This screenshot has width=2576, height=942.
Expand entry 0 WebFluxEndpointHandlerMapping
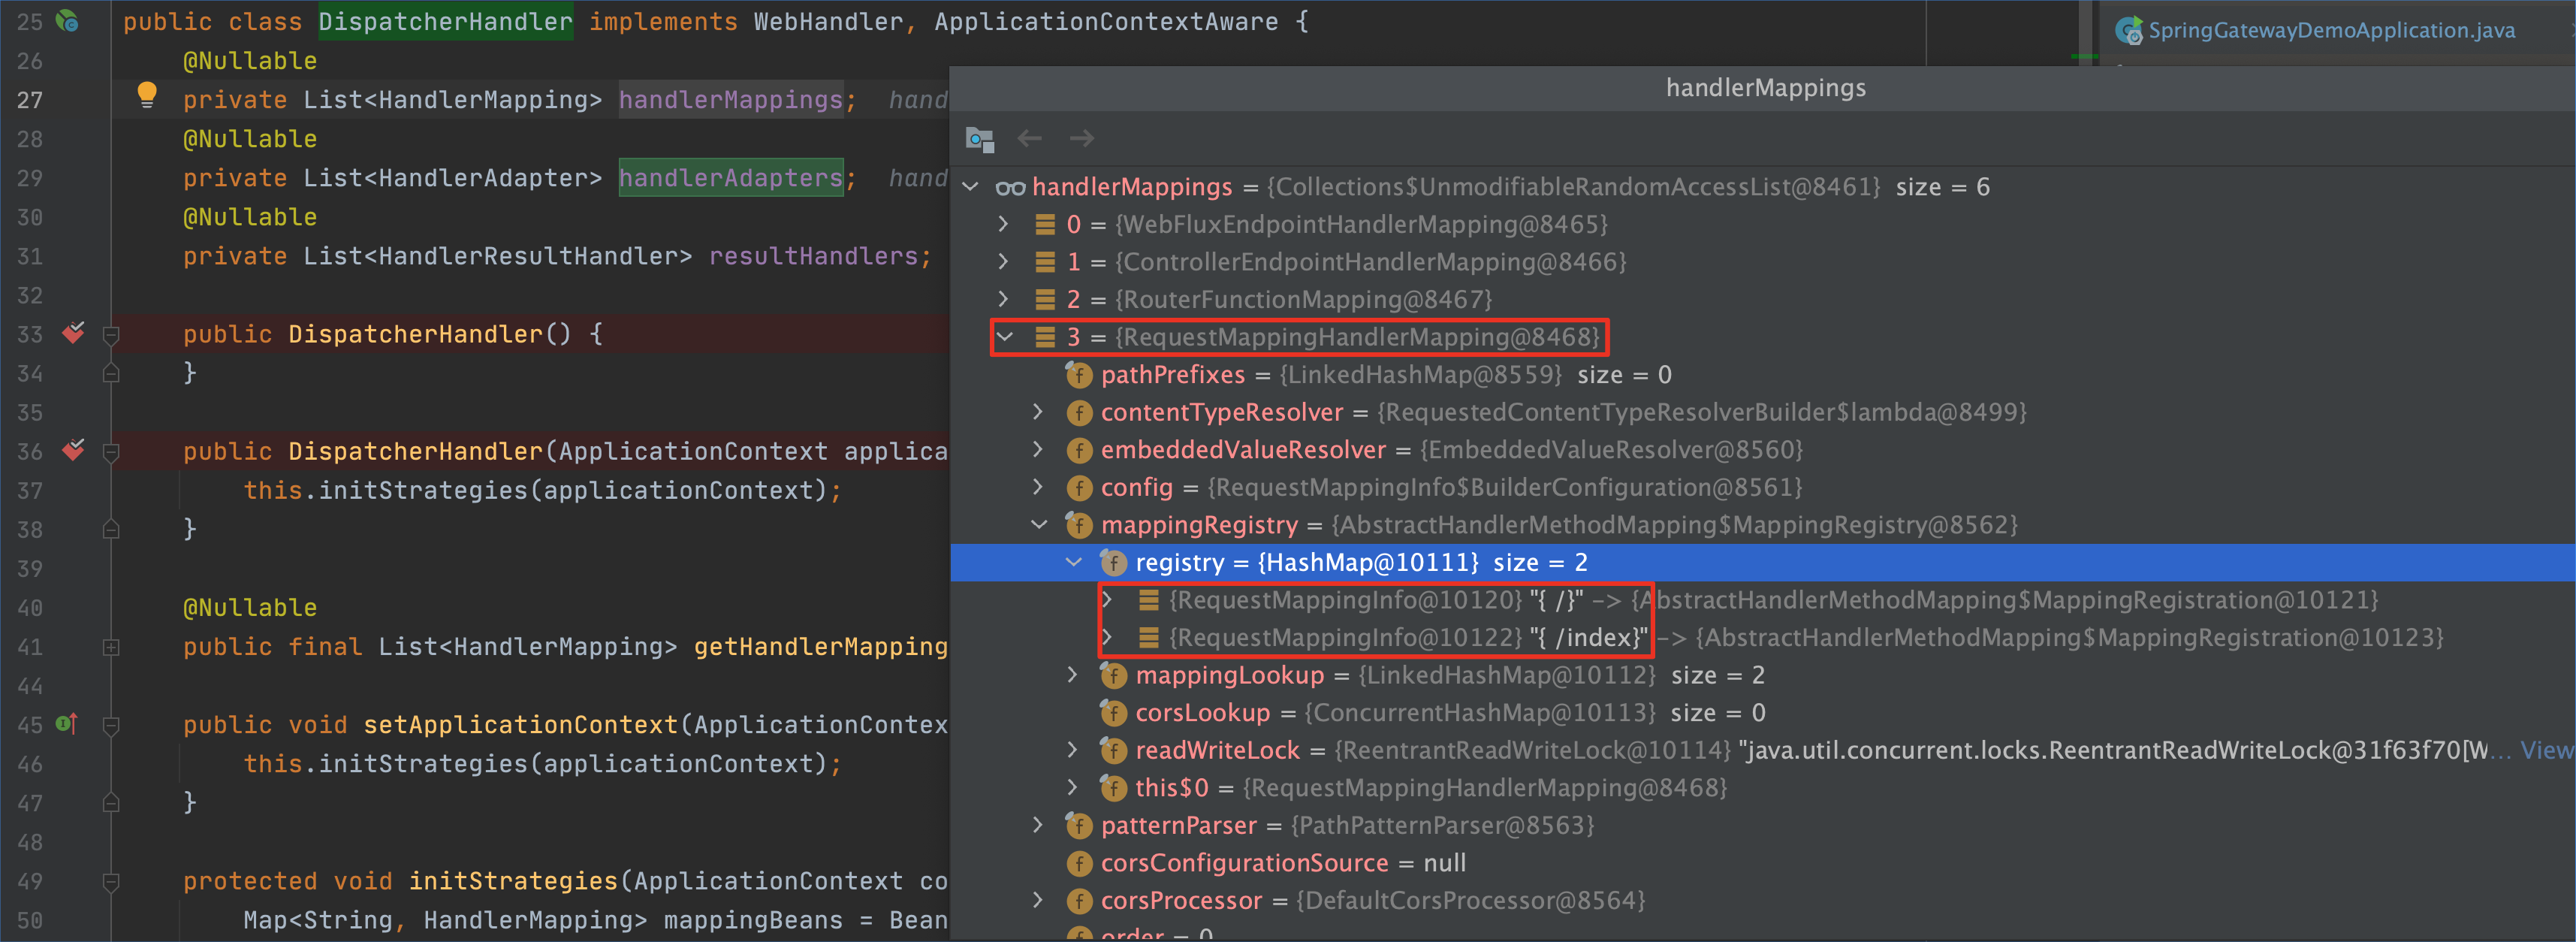(x=1004, y=224)
